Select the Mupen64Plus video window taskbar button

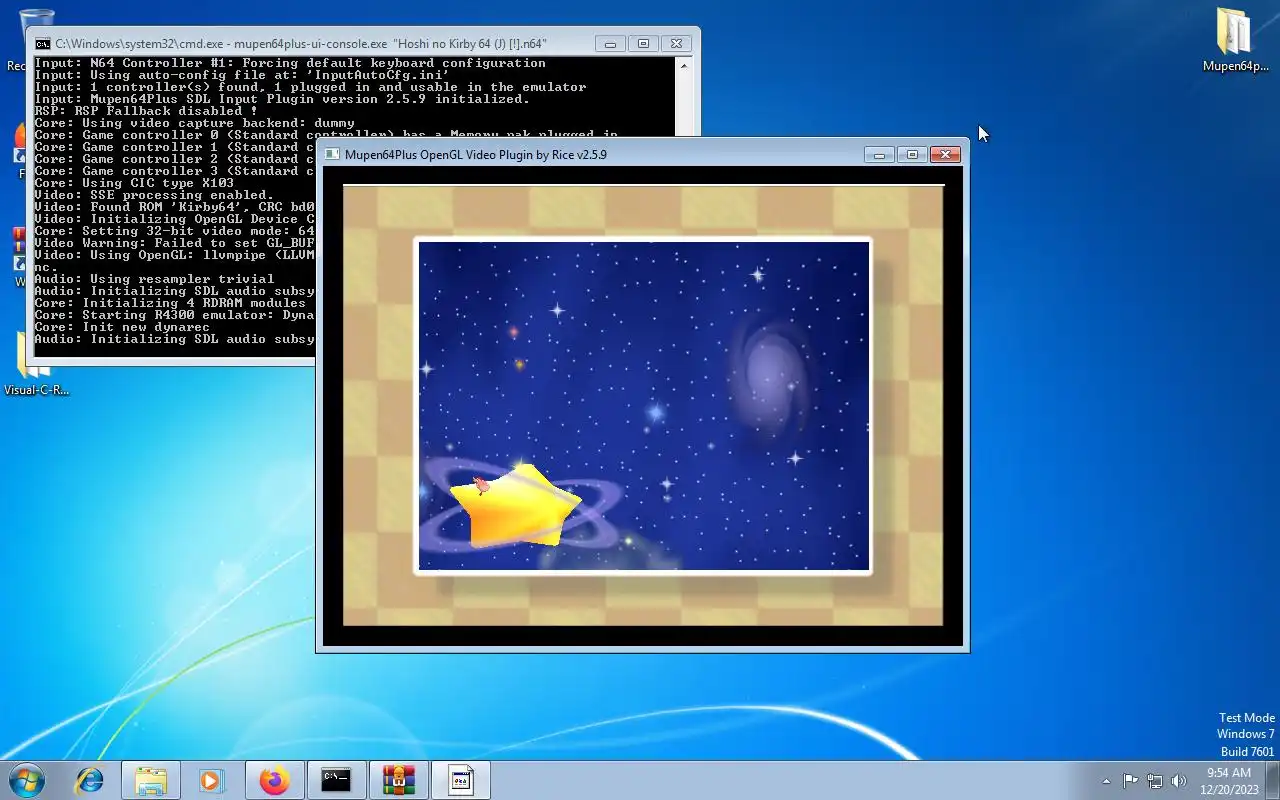(x=460, y=780)
